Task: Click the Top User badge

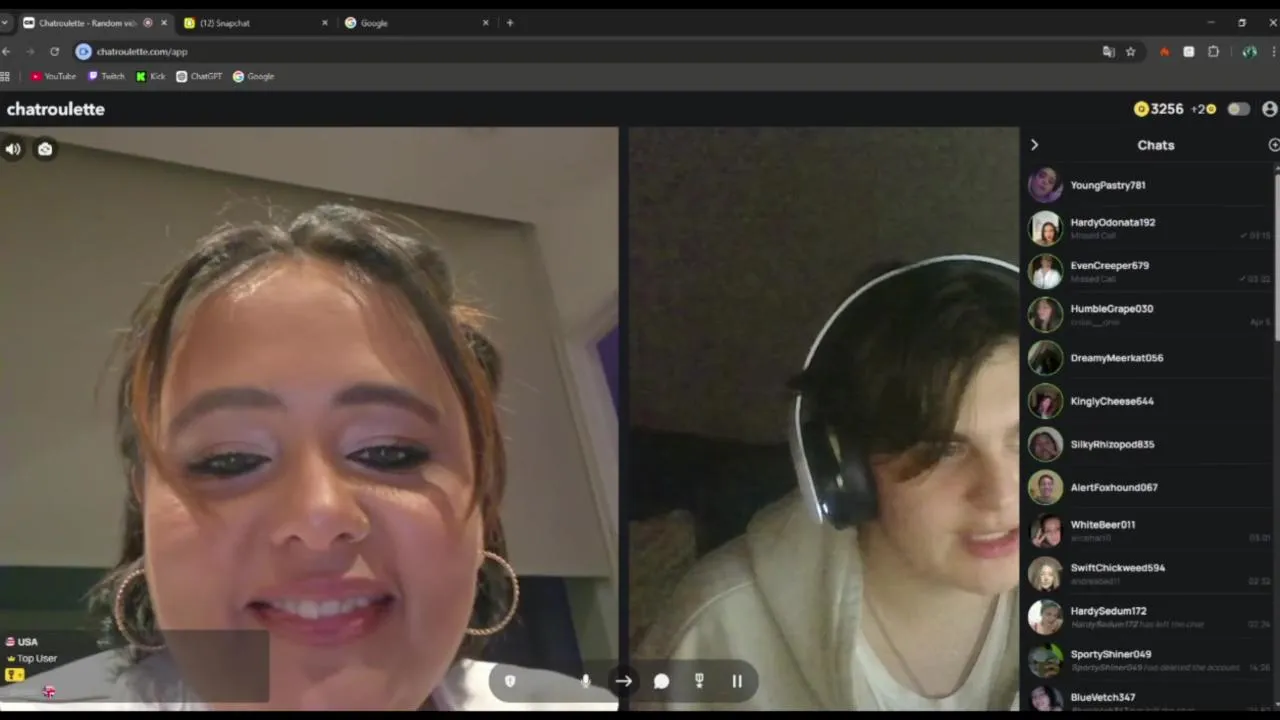Action: point(31,658)
